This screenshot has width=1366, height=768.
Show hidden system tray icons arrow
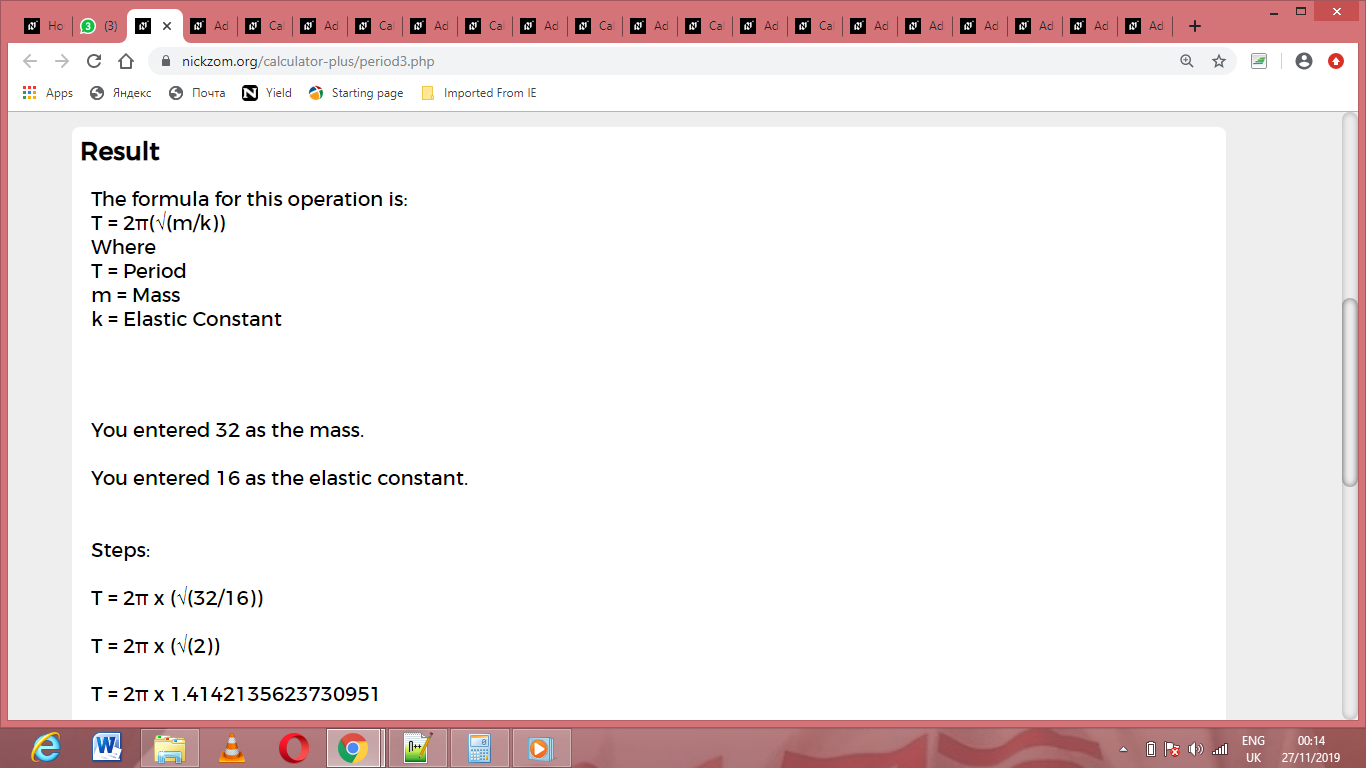[x=1124, y=749]
